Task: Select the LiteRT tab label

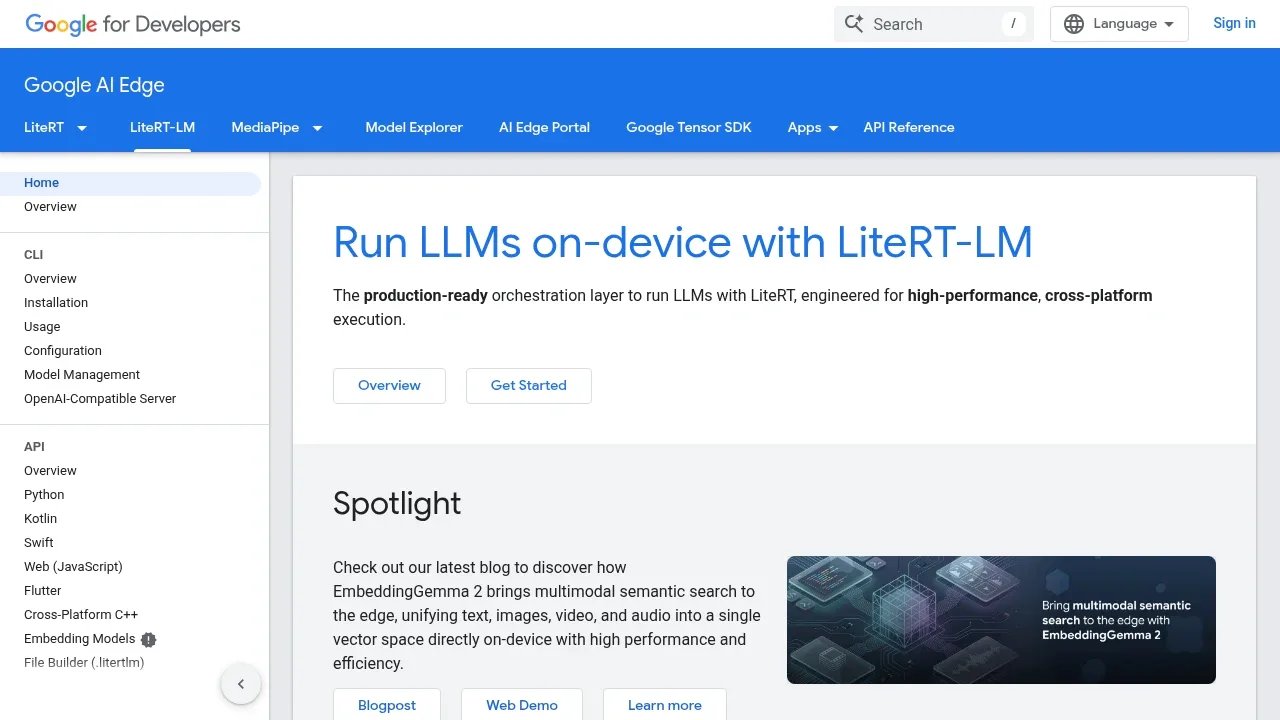Action: [x=44, y=127]
